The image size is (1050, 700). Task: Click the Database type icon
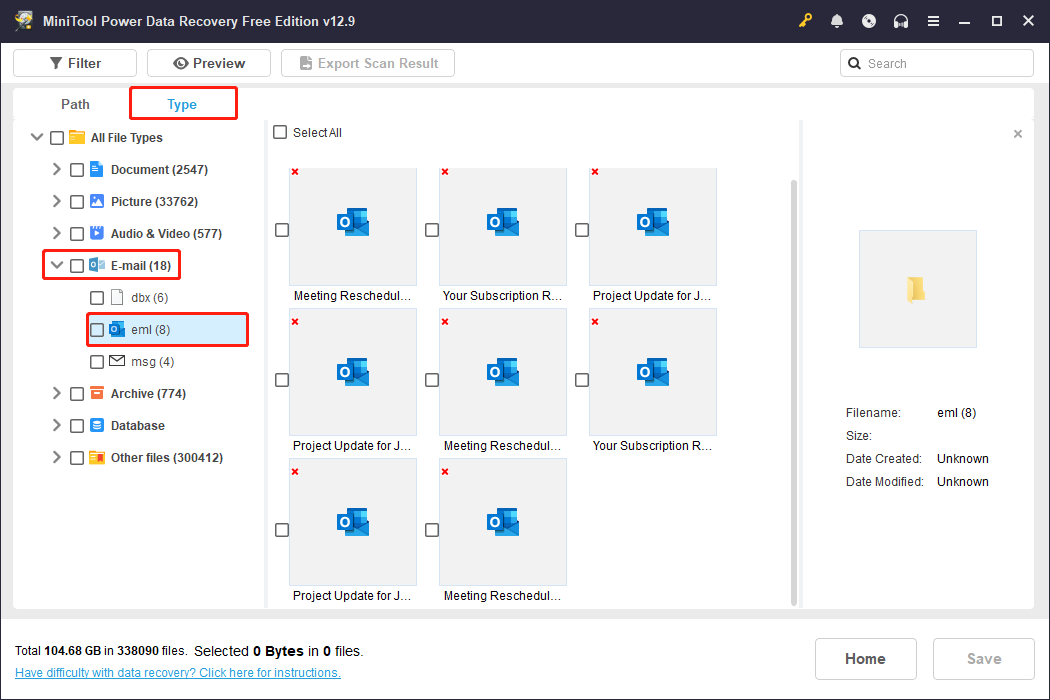tap(96, 425)
